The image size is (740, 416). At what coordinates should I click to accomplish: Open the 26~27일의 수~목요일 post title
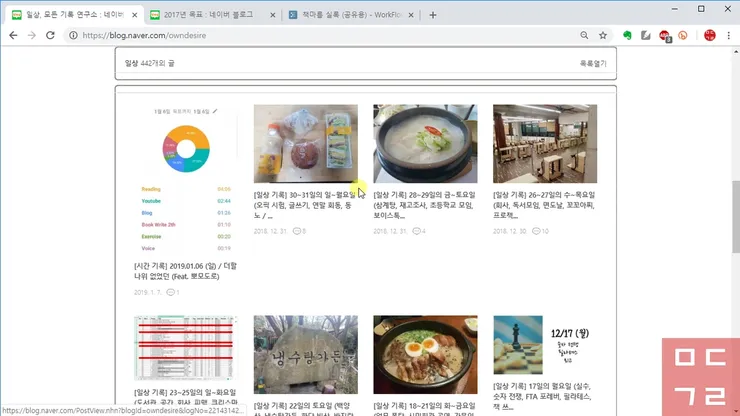(544, 205)
